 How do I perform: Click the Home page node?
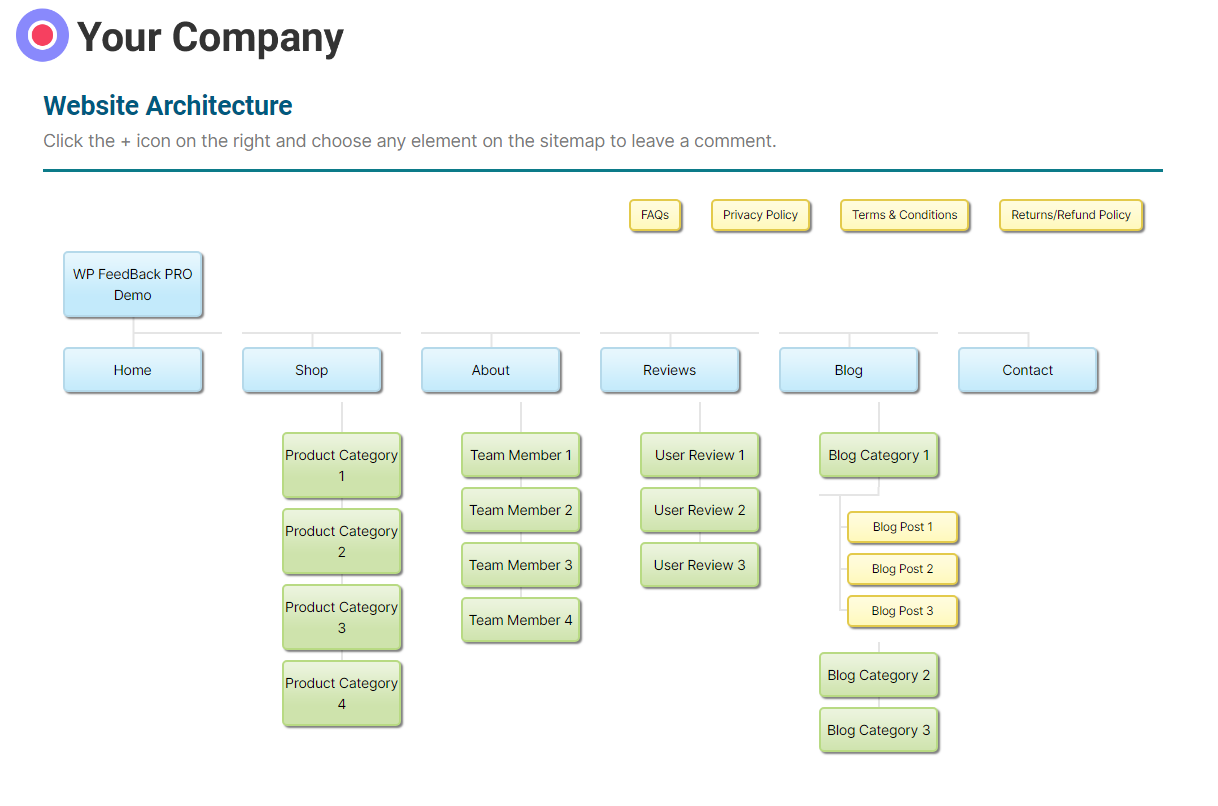pos(133,370)
